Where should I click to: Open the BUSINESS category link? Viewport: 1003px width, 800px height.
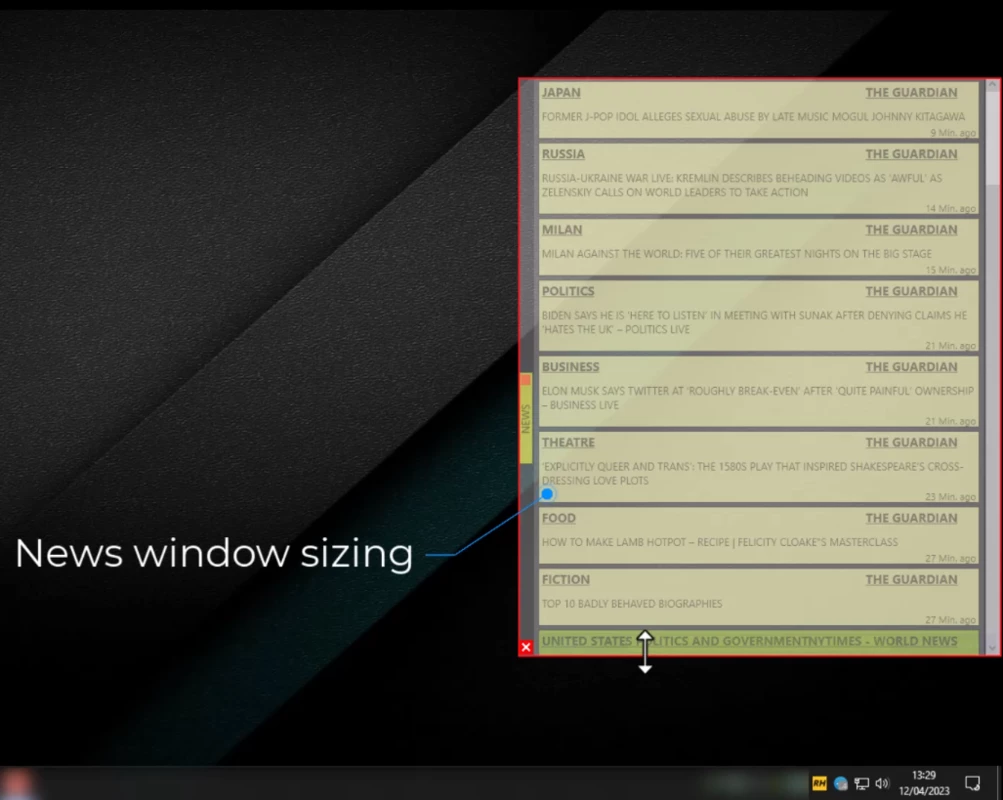[571, 366]
